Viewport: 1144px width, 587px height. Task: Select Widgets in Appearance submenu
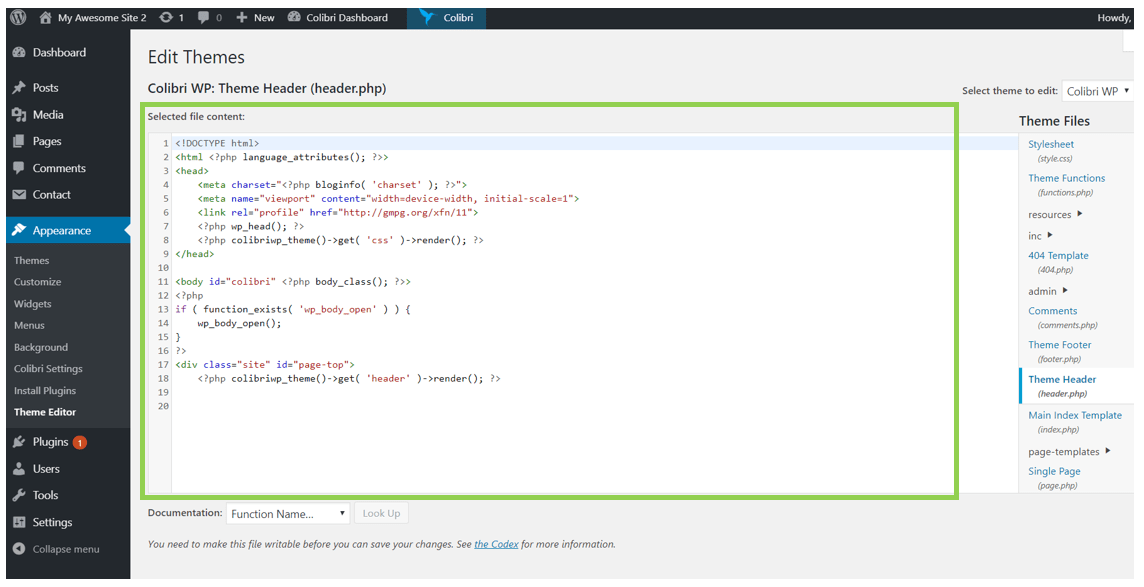tap(33, 304)
